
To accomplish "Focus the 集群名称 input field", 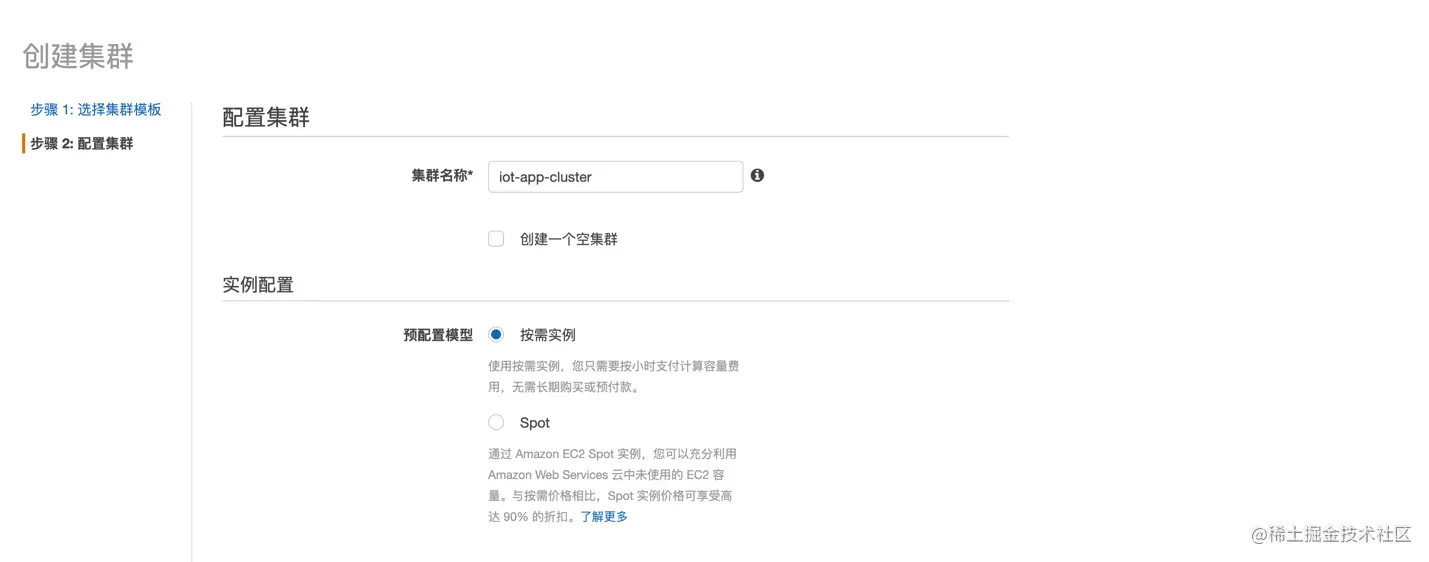I will point(615,177).
